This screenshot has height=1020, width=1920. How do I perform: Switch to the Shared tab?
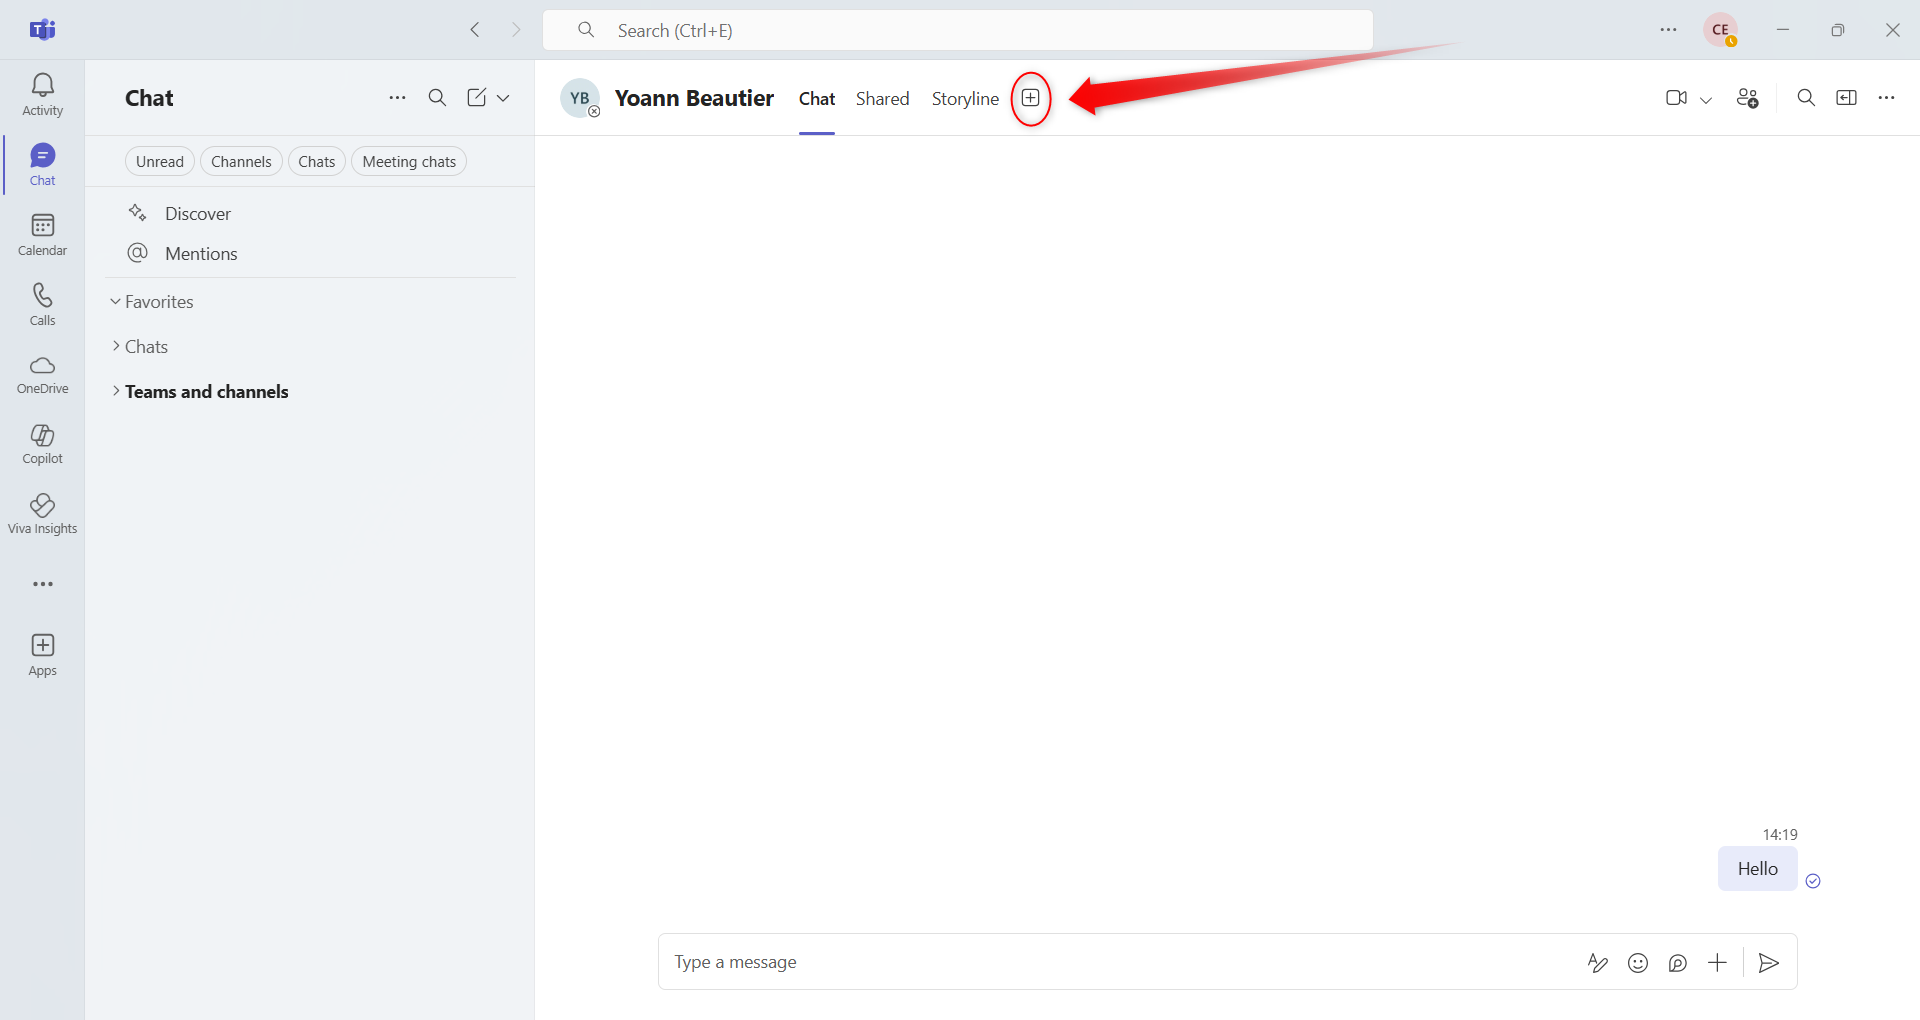[882, 99]
